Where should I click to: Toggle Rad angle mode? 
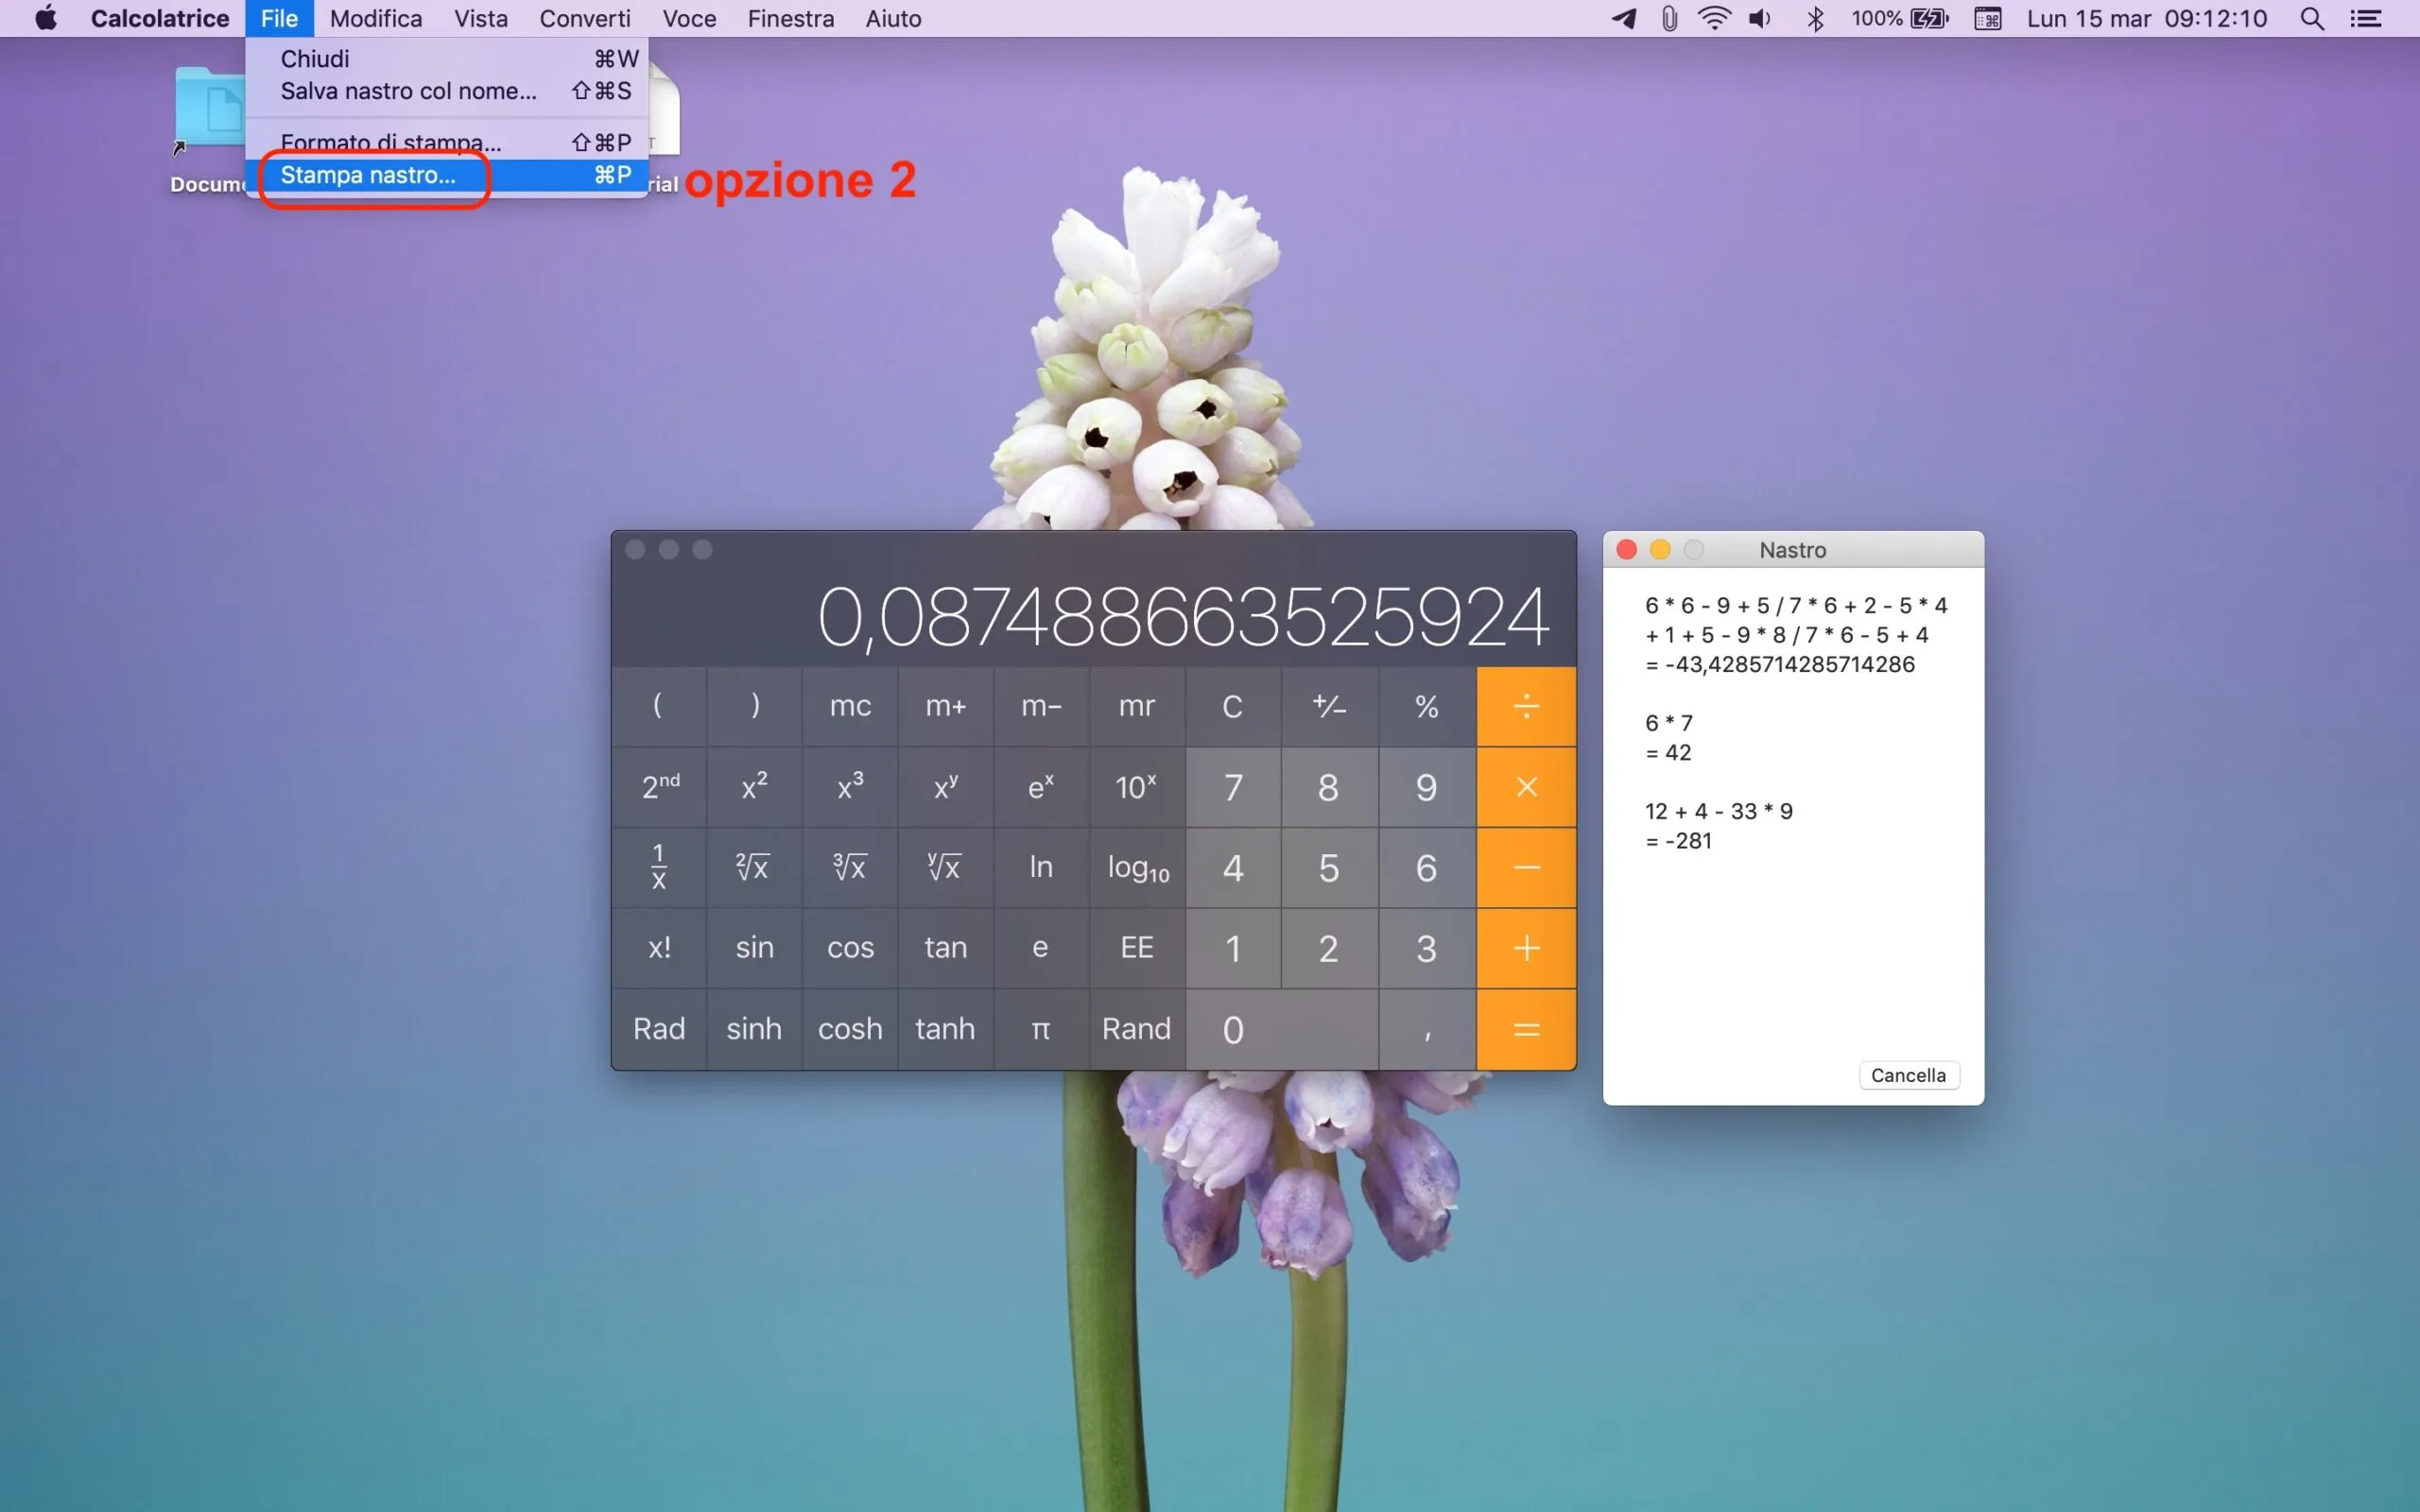pos(658,1028)
